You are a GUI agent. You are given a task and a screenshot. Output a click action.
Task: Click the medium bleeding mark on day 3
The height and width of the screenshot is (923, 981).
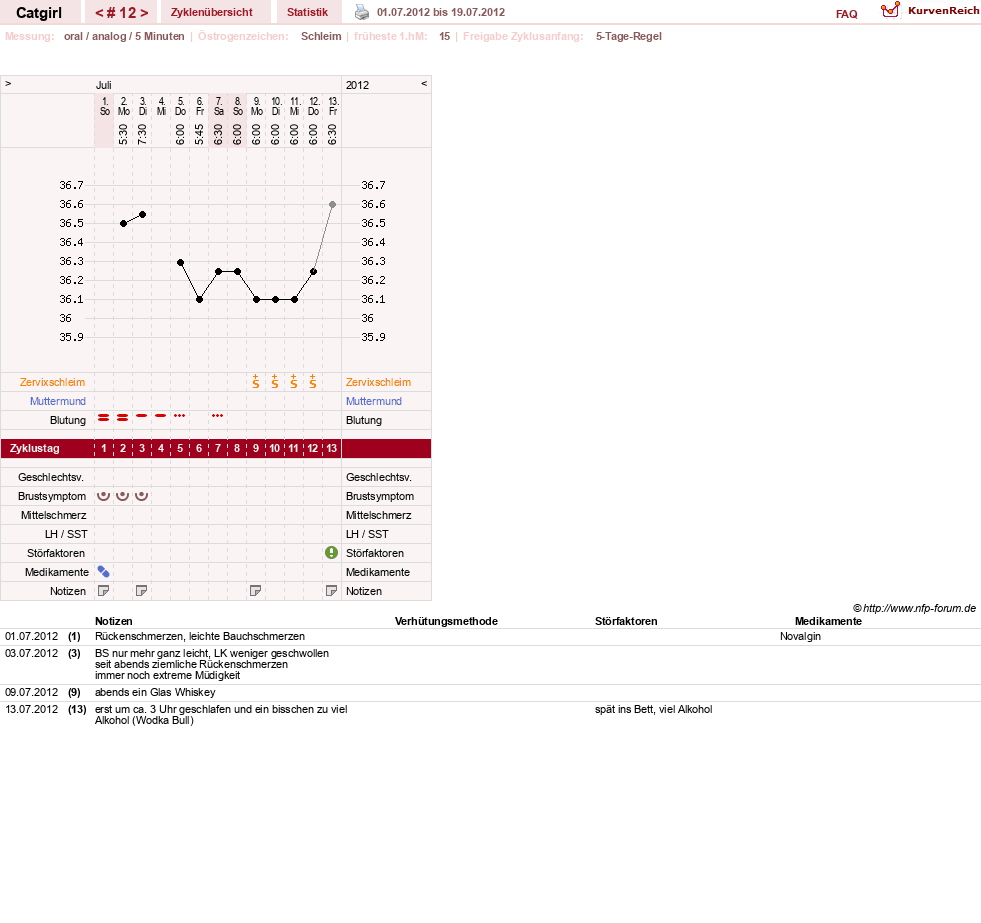pyautogui.click(x=141, y=416)
